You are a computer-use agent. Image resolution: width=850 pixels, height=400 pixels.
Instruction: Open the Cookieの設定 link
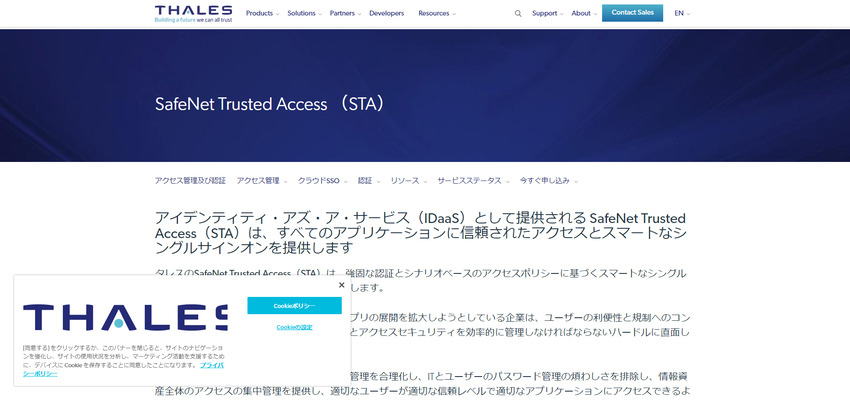(294, 327)
